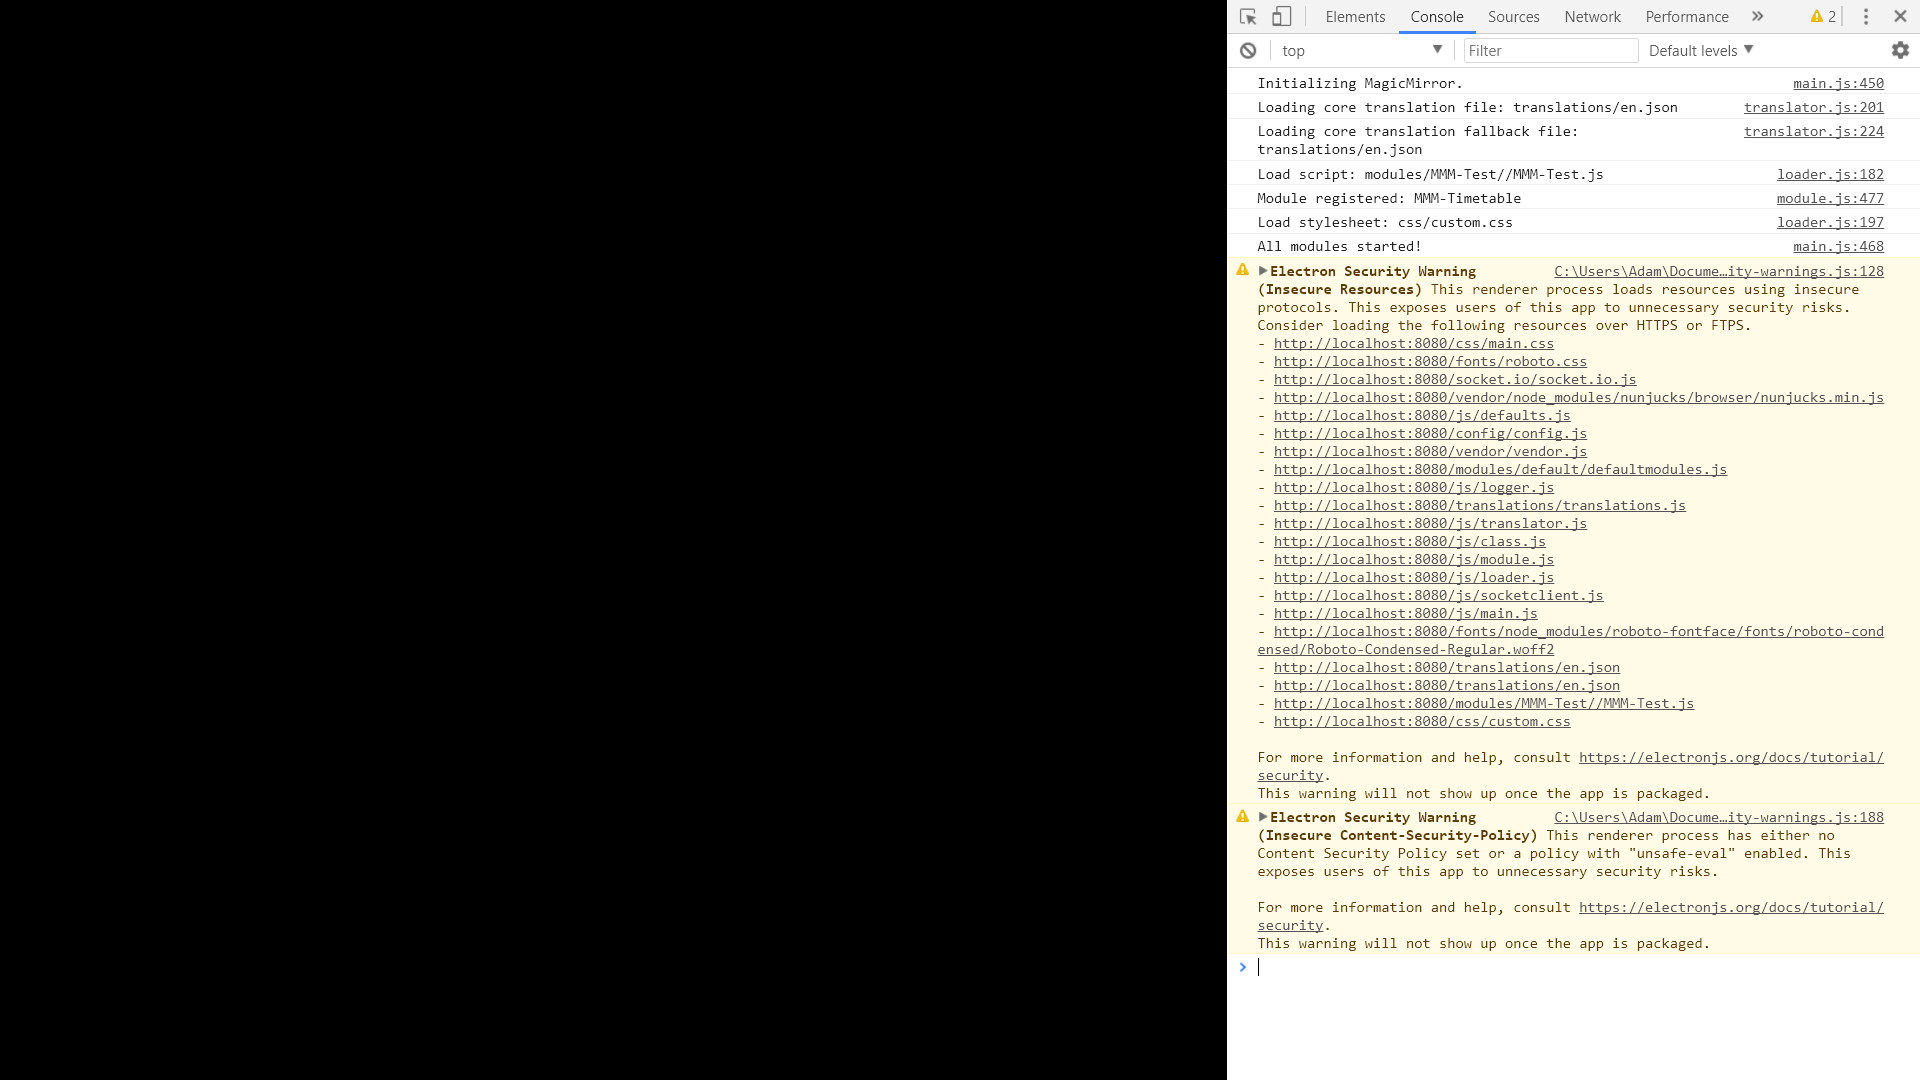Open the Sources tab
Viewport: 1920px width, 1080px height.
pos(1513,17)
